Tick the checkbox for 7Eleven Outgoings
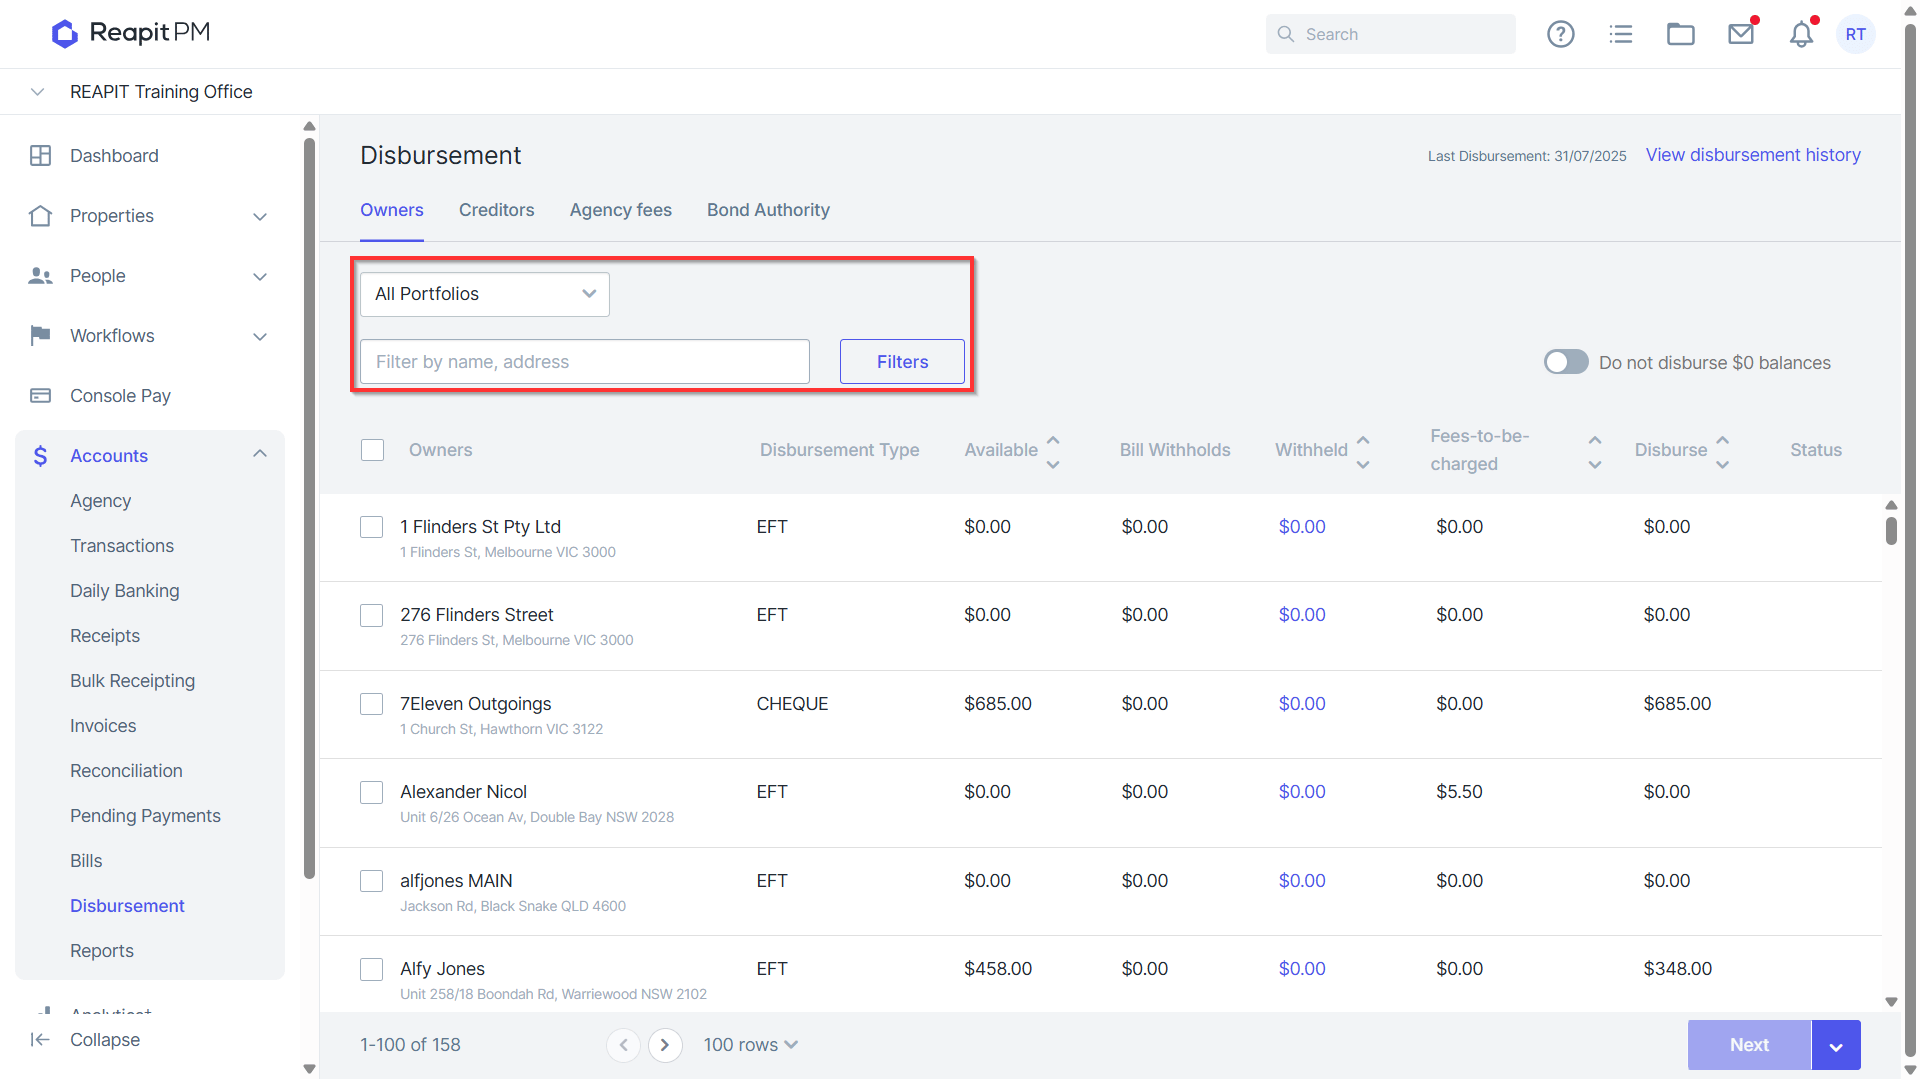Screen dimensions: 1920x1080 click(371, 704)
